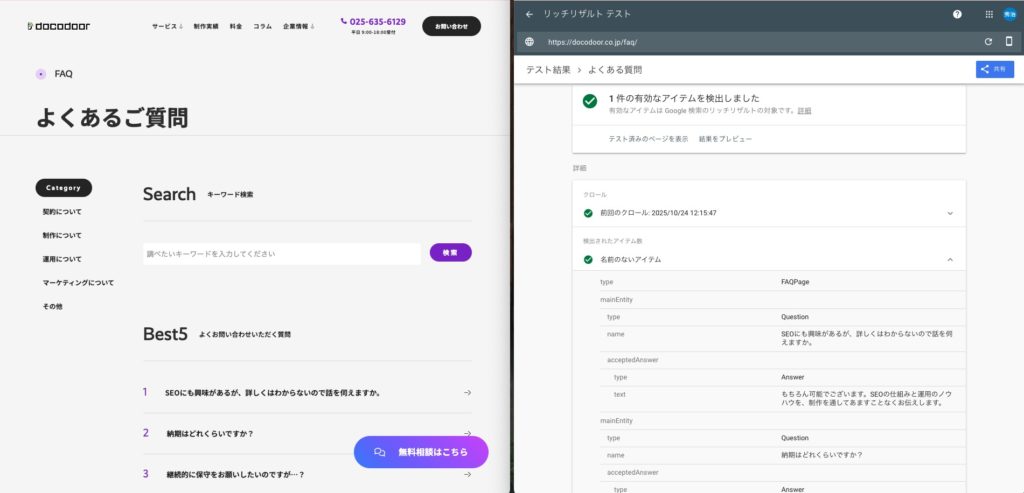
Task: Click the FAQ breadcrumb dot icon
Action: click(40, 74)
